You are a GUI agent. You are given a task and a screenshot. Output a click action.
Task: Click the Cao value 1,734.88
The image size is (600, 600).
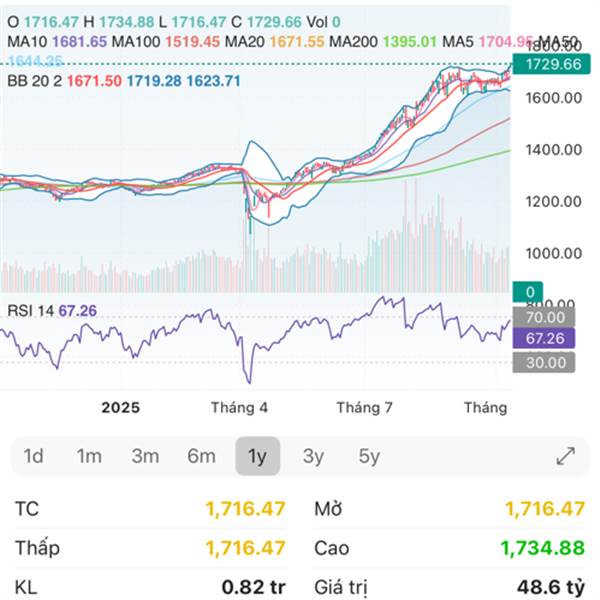(x=545, y=548)
